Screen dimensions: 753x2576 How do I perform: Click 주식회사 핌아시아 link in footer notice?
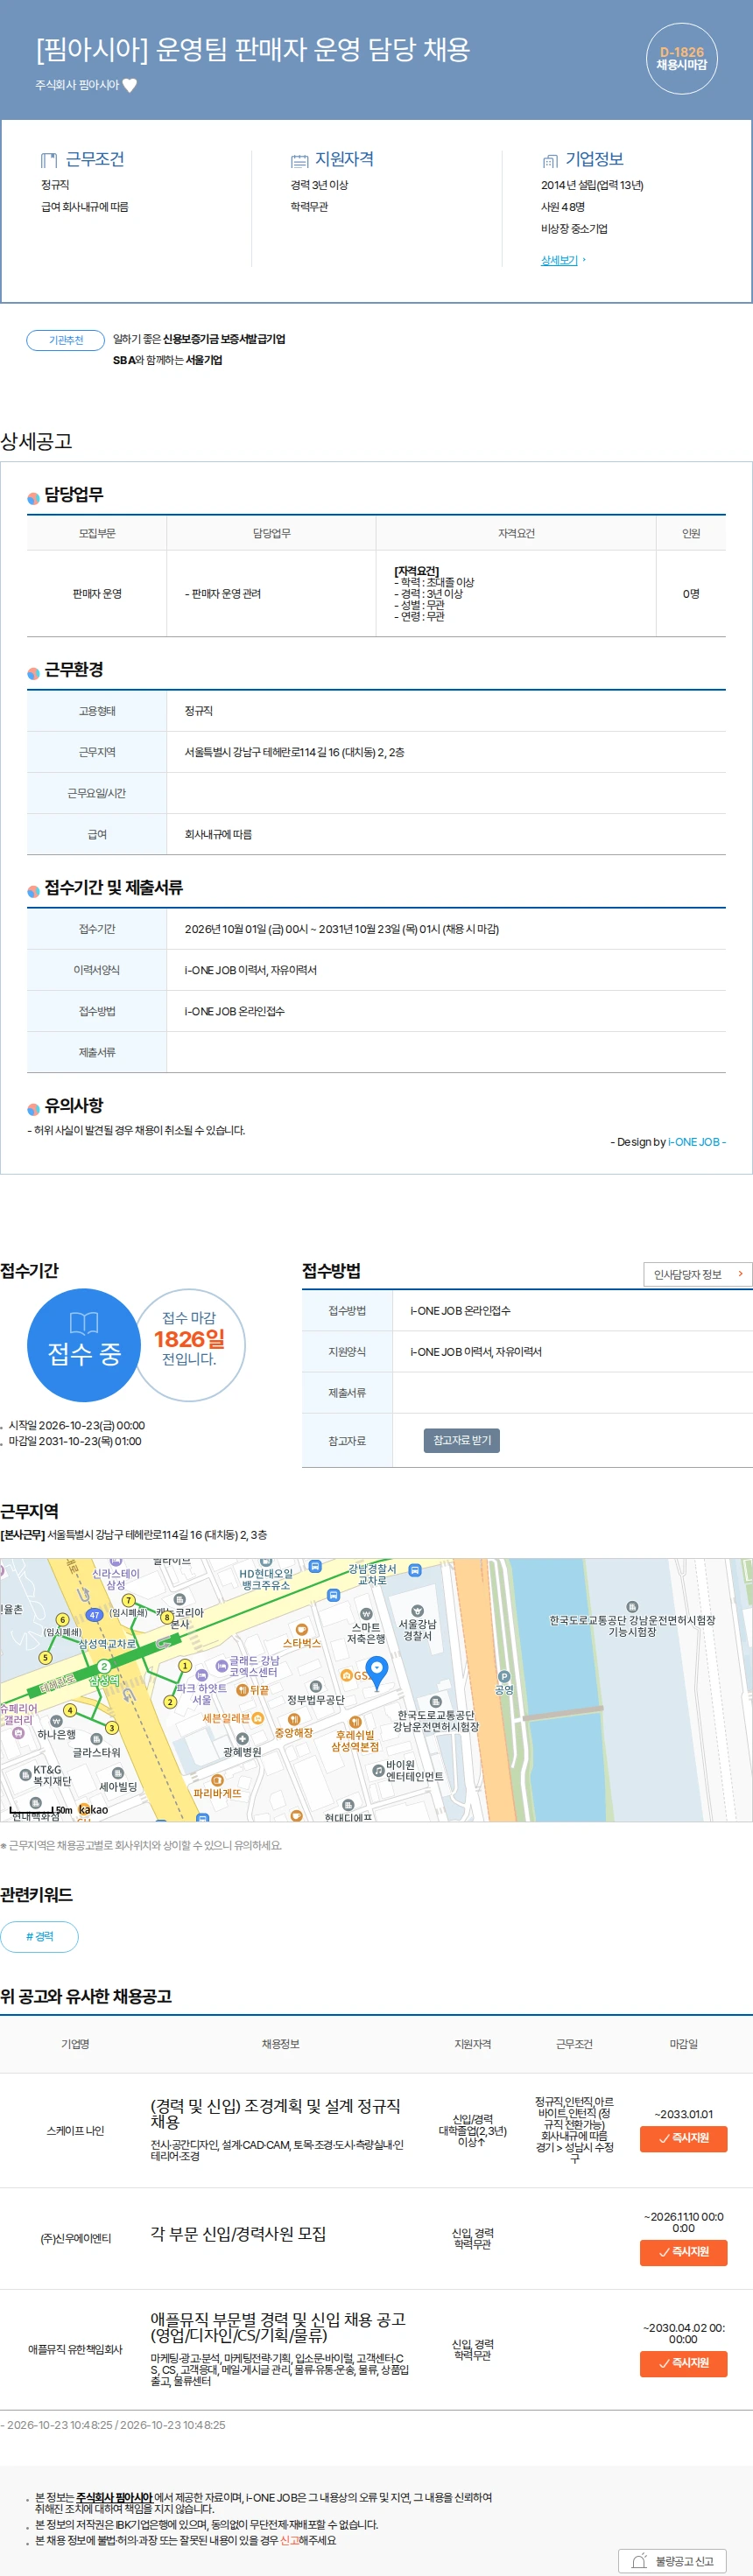(114, 2497)
